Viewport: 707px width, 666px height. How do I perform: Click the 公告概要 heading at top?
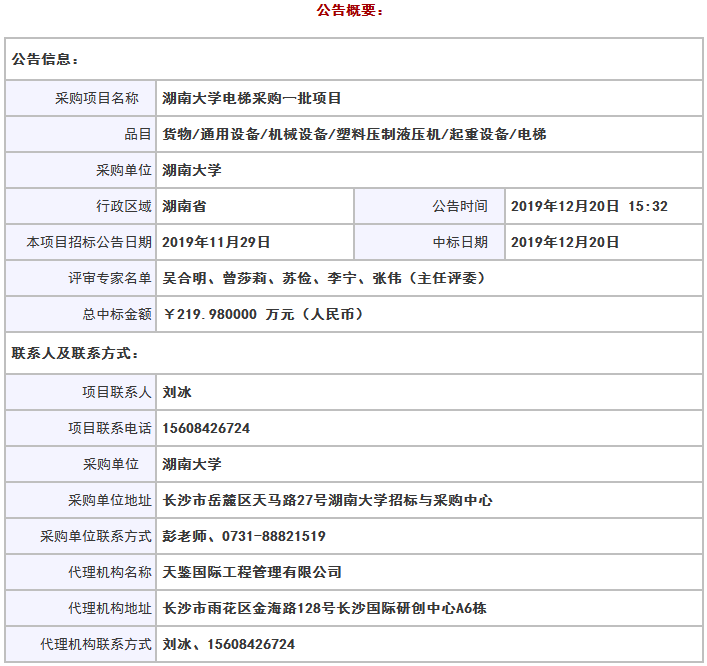(350, 11)
